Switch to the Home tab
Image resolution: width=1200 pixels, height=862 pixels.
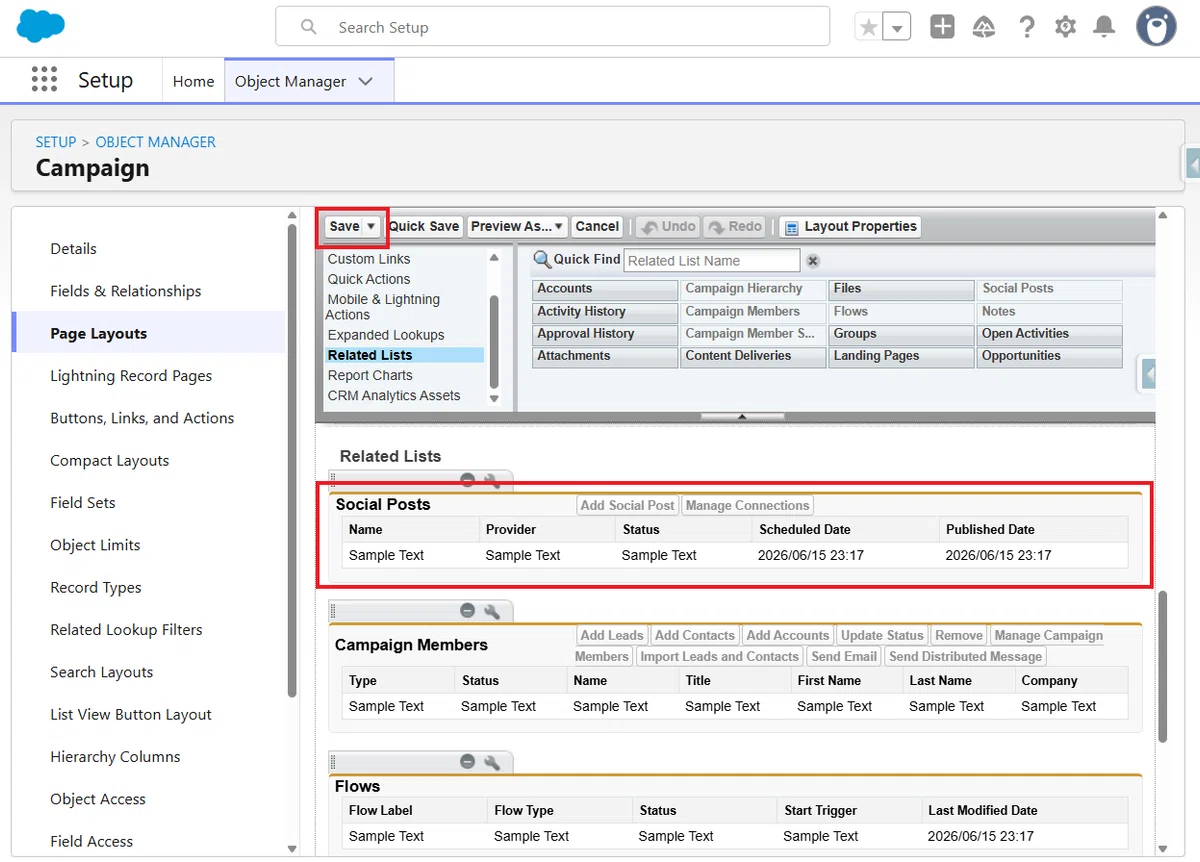pos(193,81)
